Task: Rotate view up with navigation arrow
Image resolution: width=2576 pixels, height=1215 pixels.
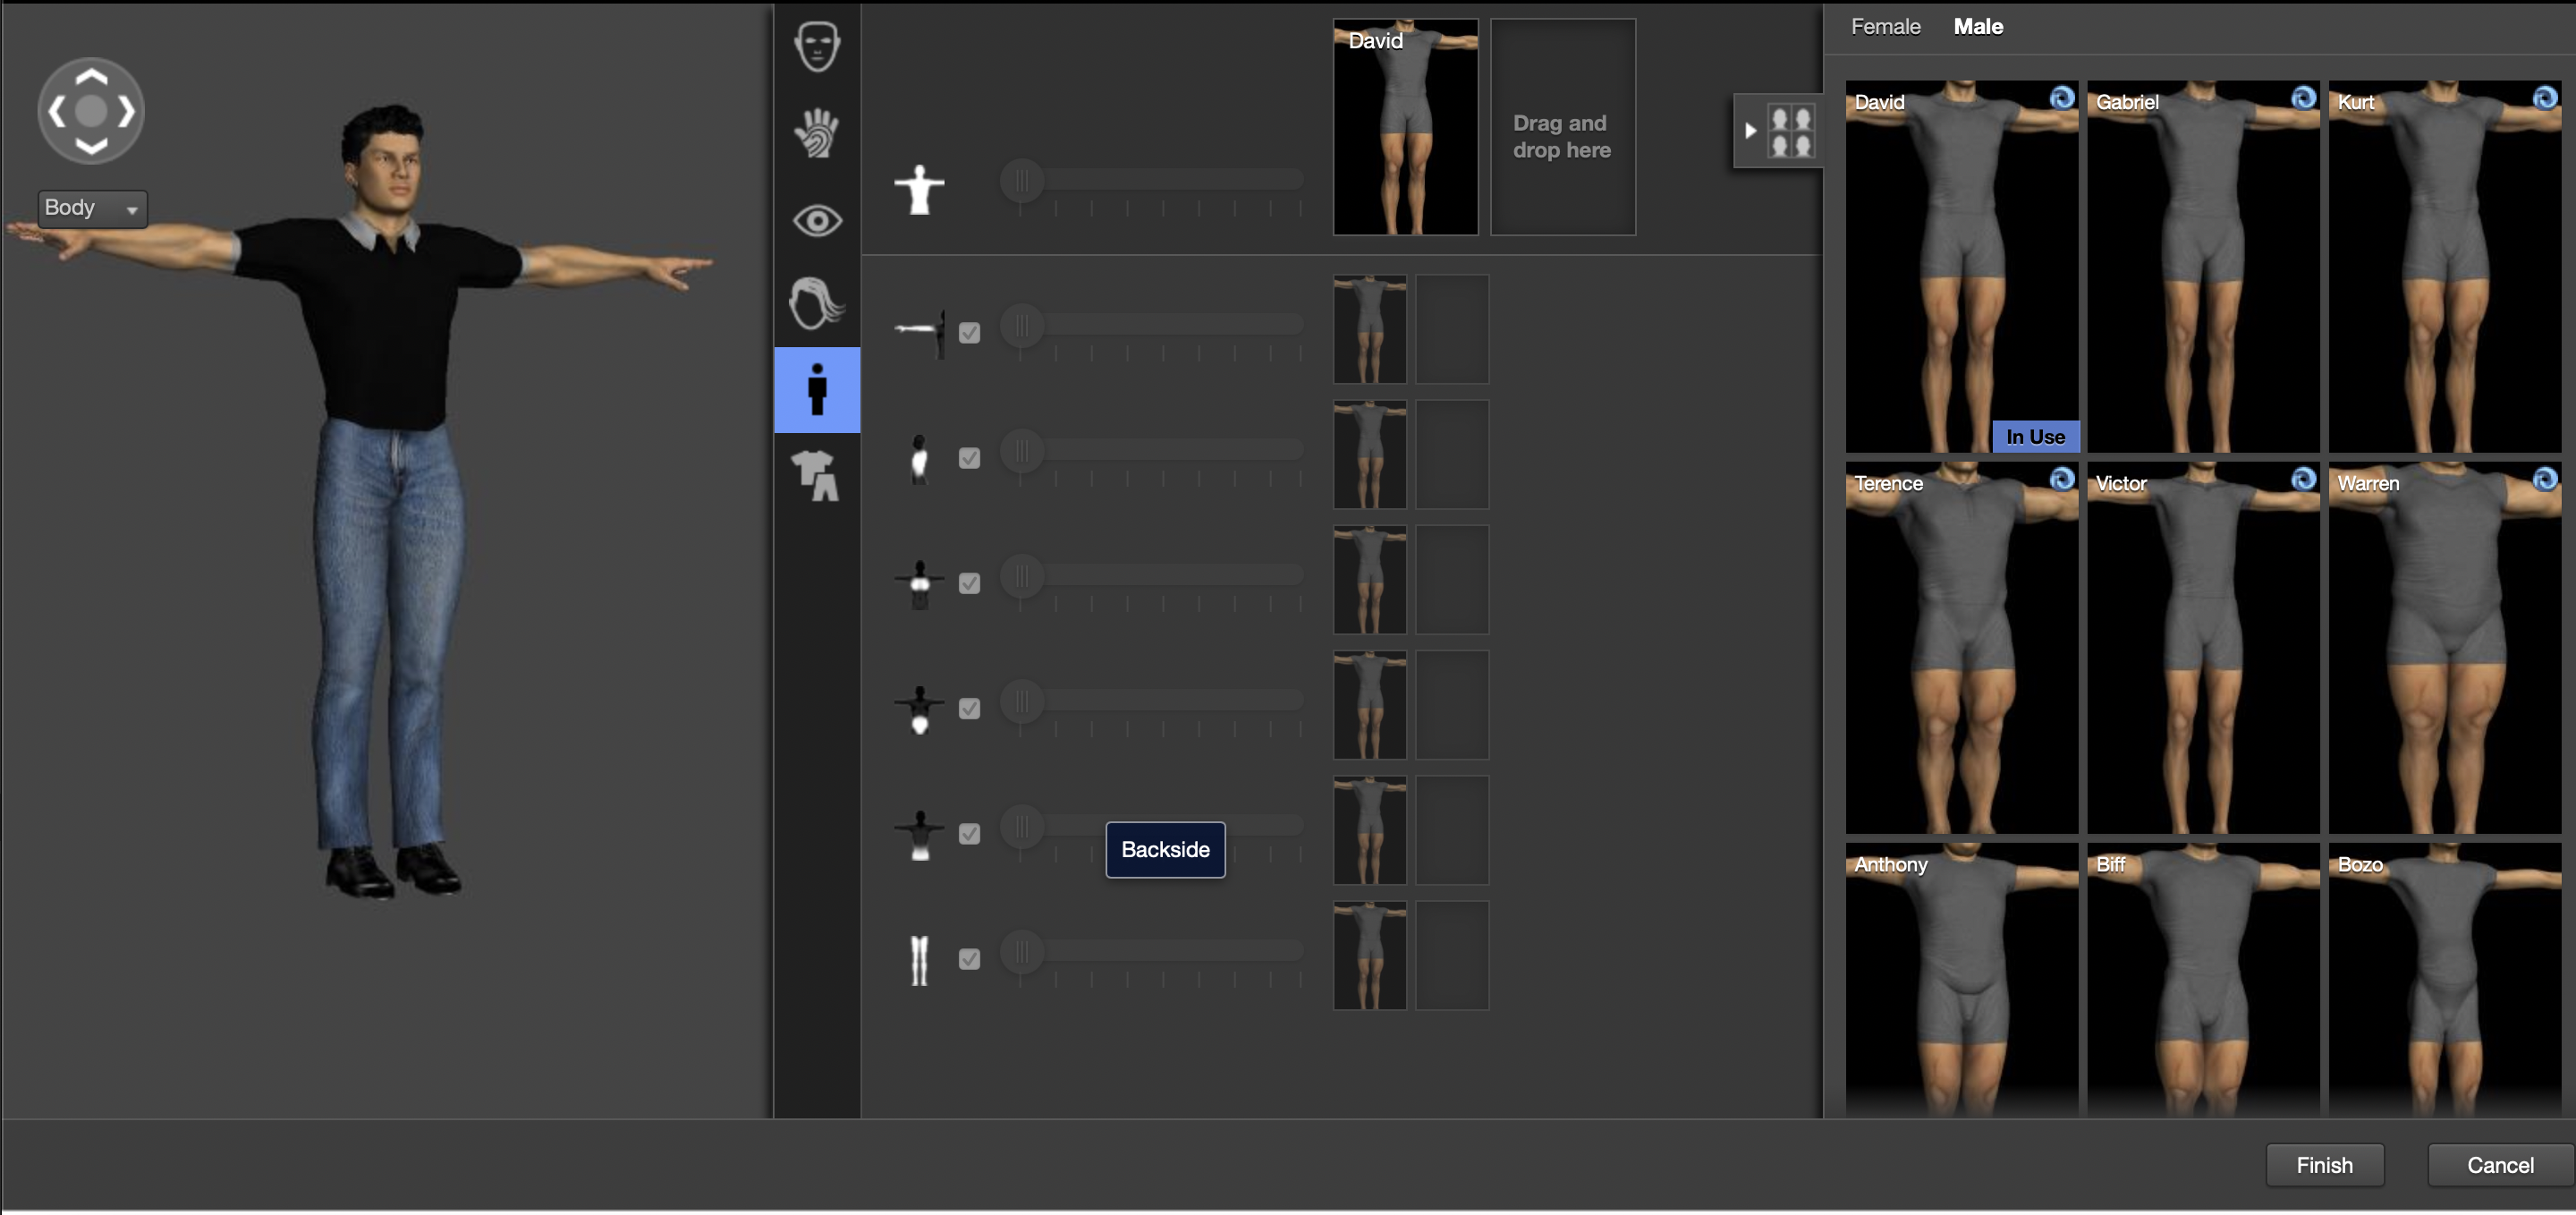Action: (x=91, y=75)
